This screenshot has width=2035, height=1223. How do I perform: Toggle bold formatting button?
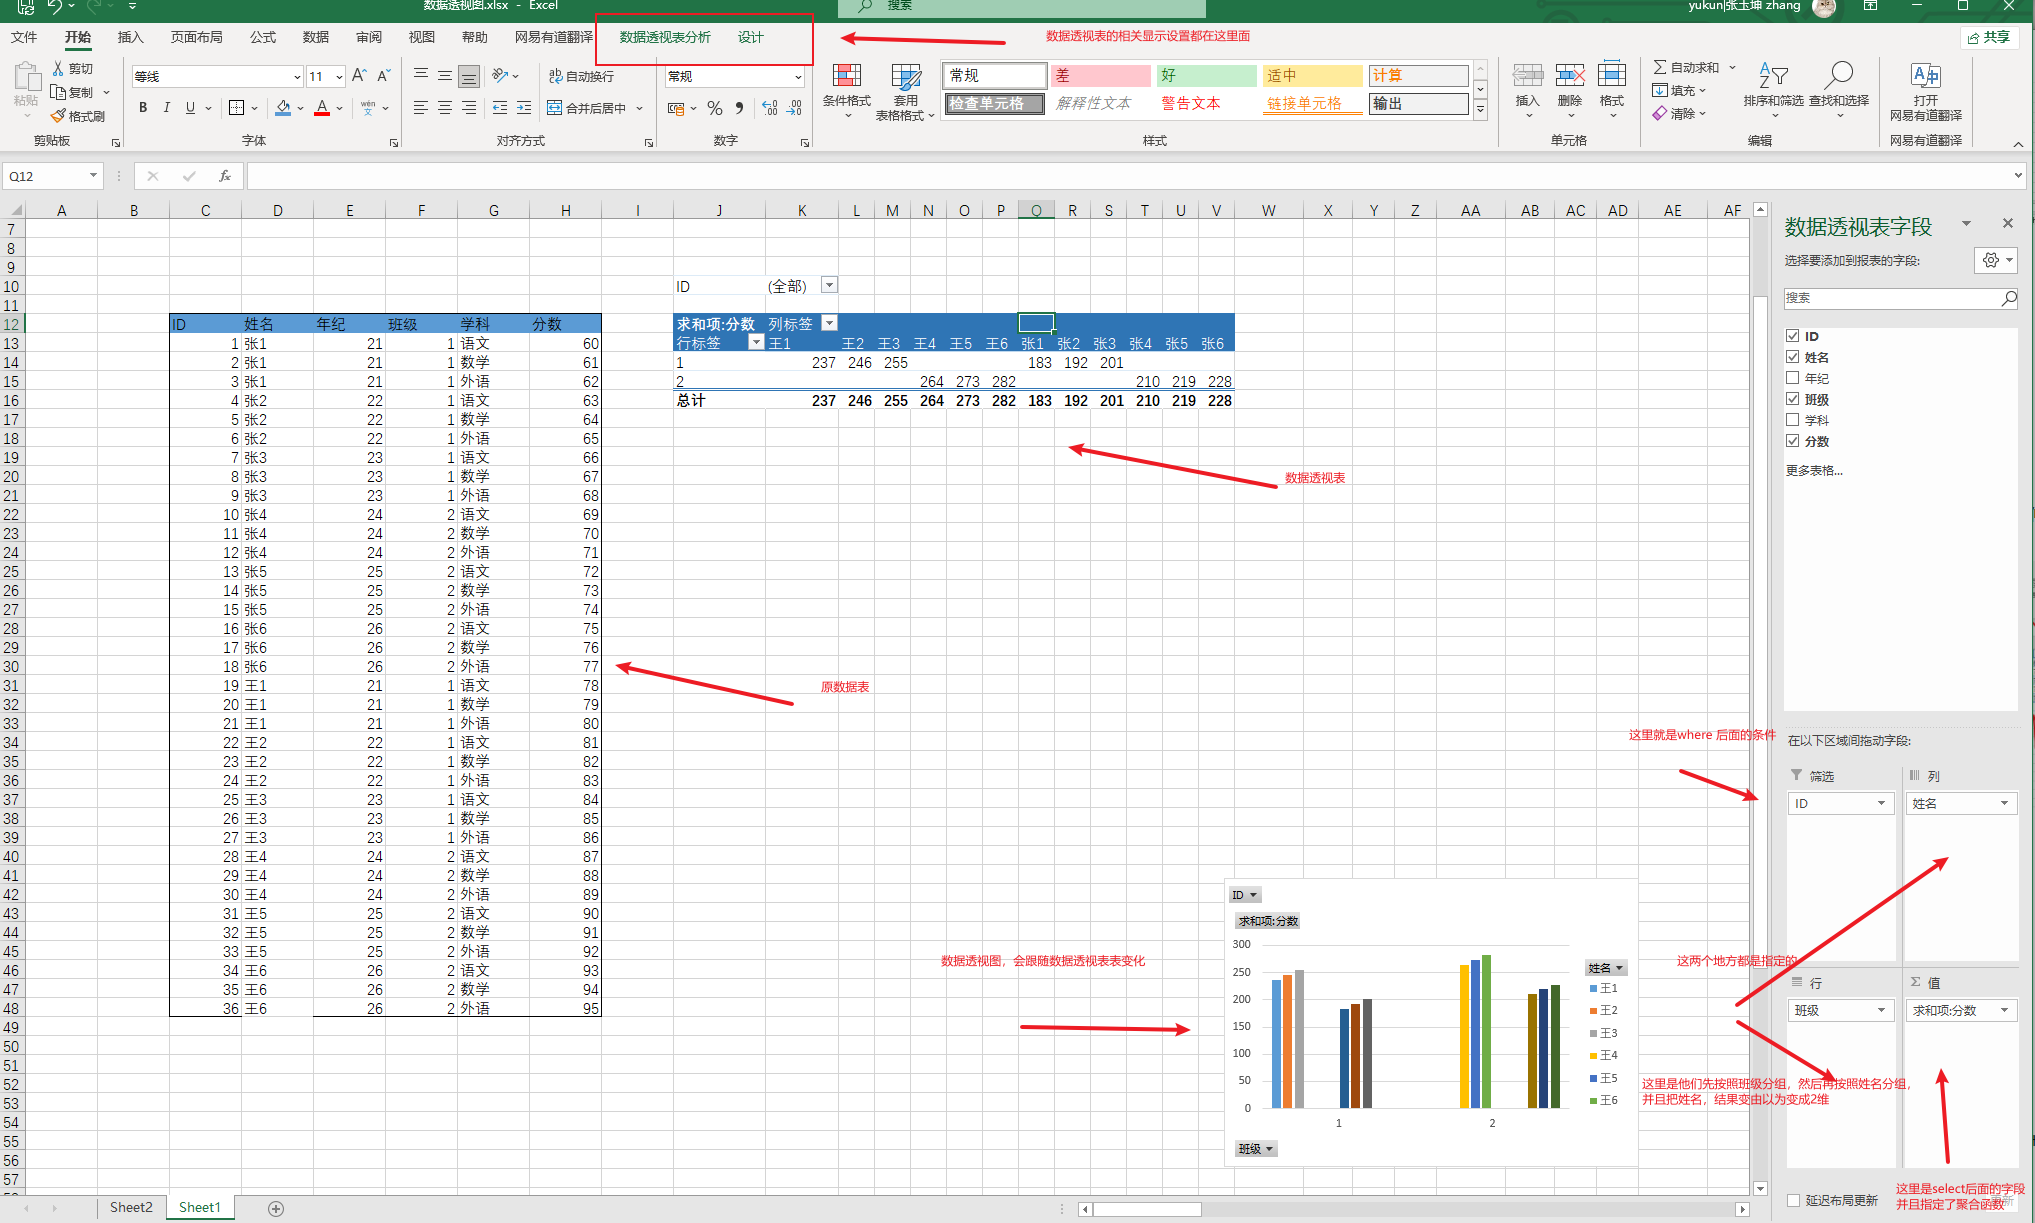pyautogui.click(x=143, y=107)
